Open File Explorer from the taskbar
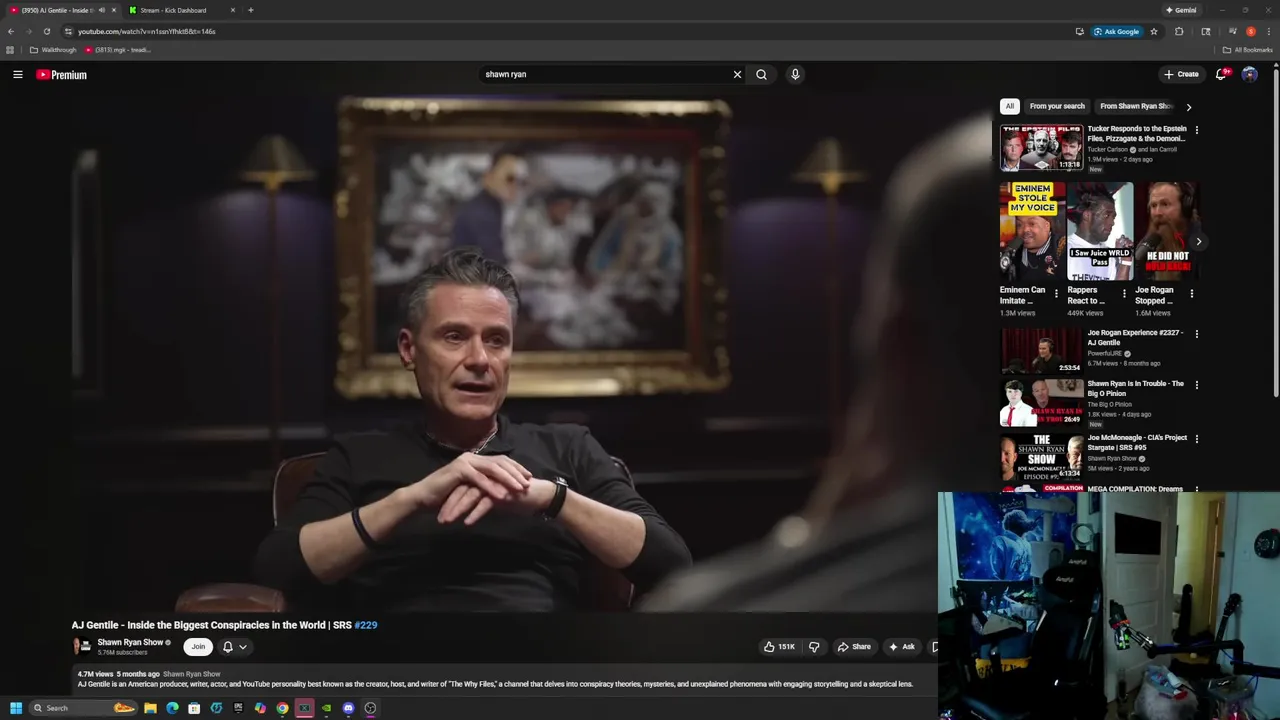Viewport: 1280px width, 720px height. [x=150, y=708]
